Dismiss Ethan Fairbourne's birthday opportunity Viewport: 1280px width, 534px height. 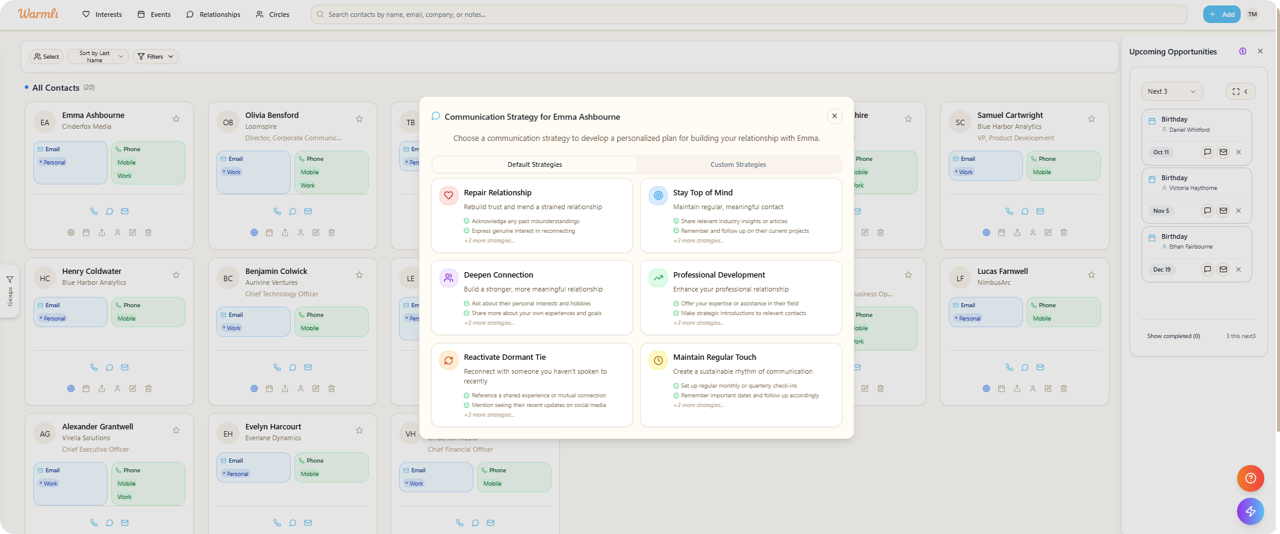1238,270
